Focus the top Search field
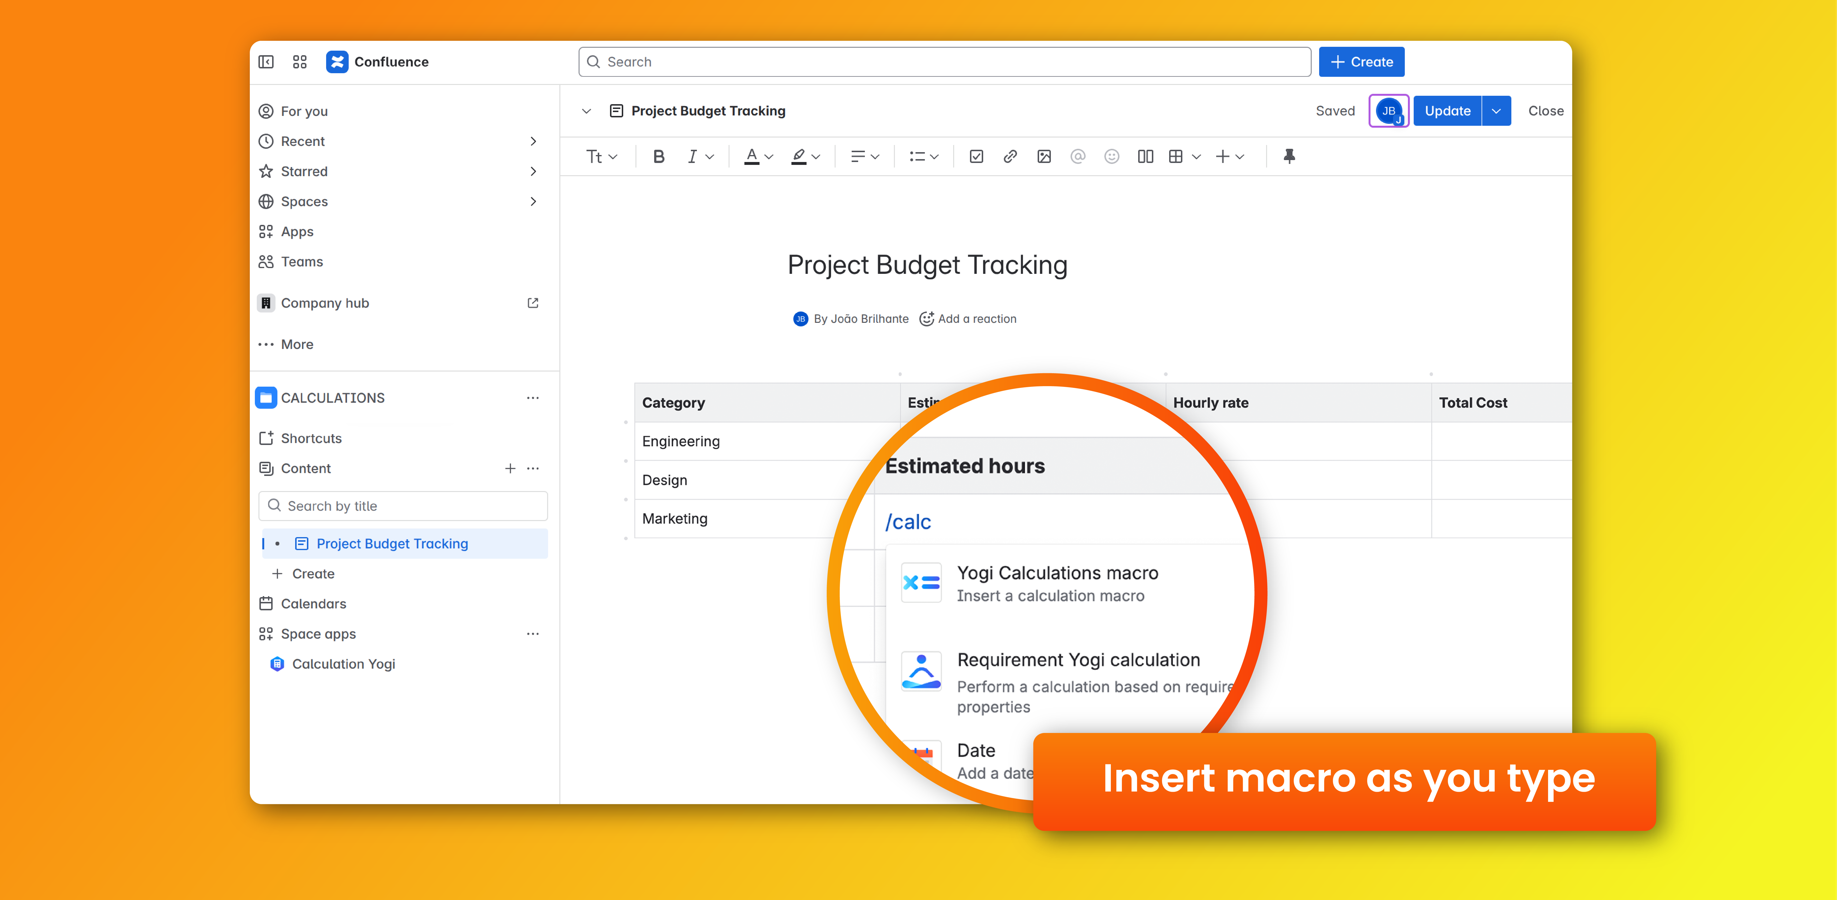Screen dimensions: 1837x900 tap(945, 62)
